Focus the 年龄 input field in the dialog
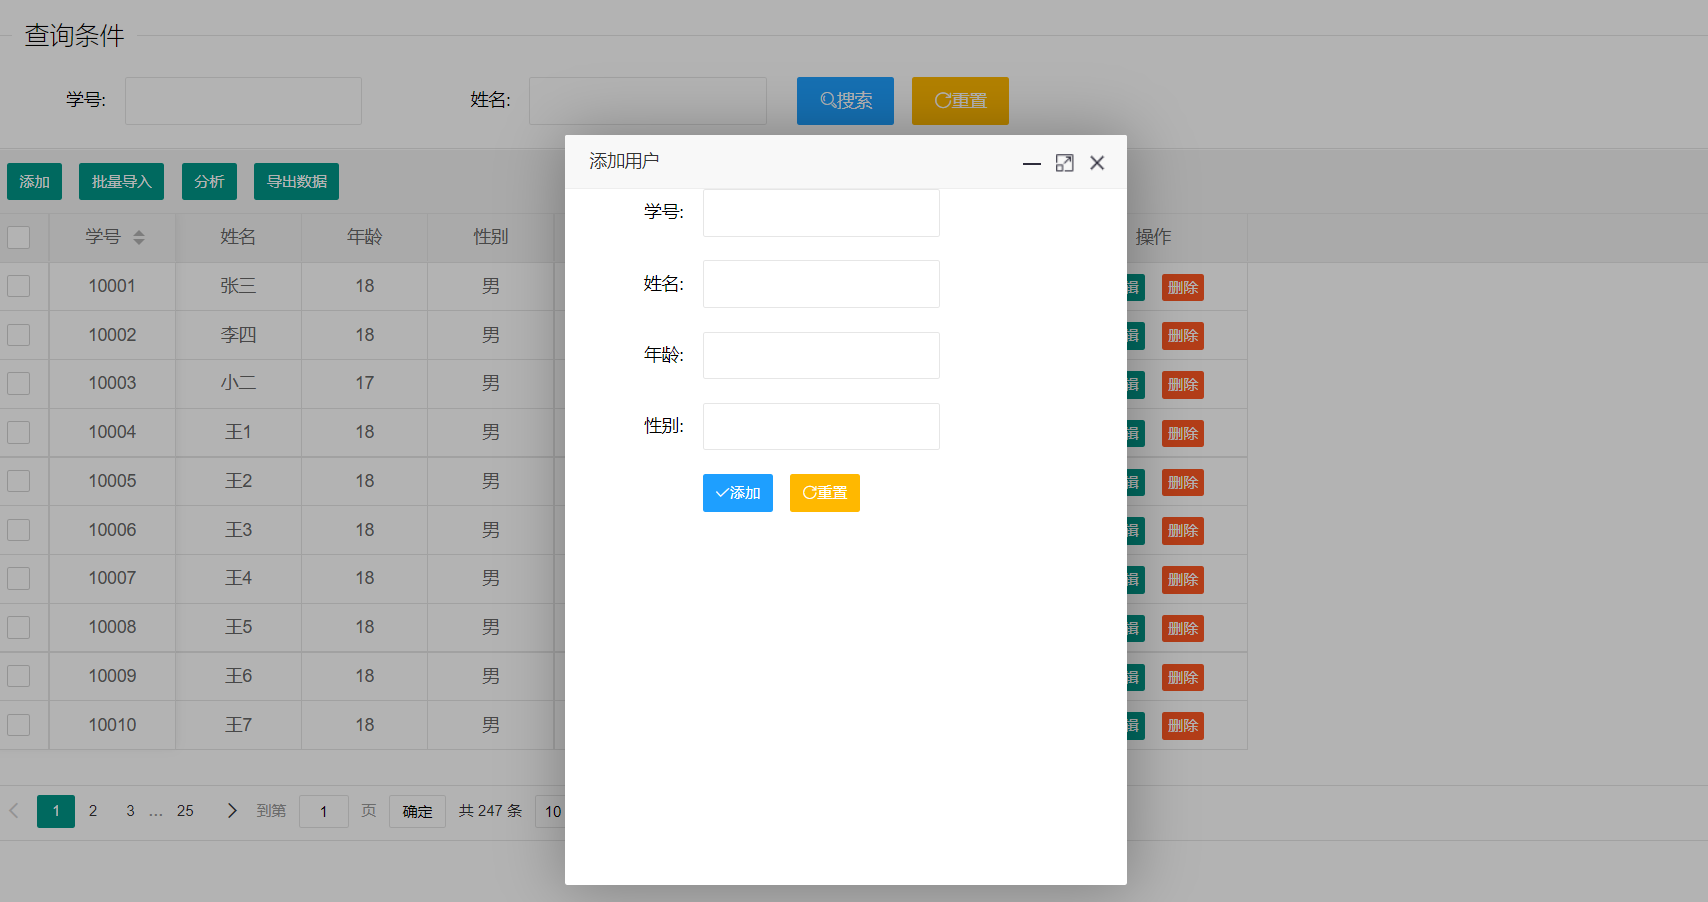This screenshot has width=1708, height=902. (x=820, y=355)
